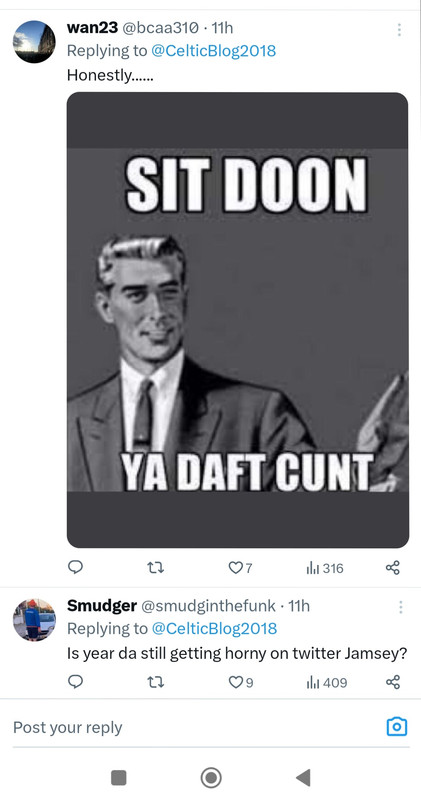This screenshot has width=421, height=800.
Task: Open wan23's profile picture
Action: click(34, 42)
